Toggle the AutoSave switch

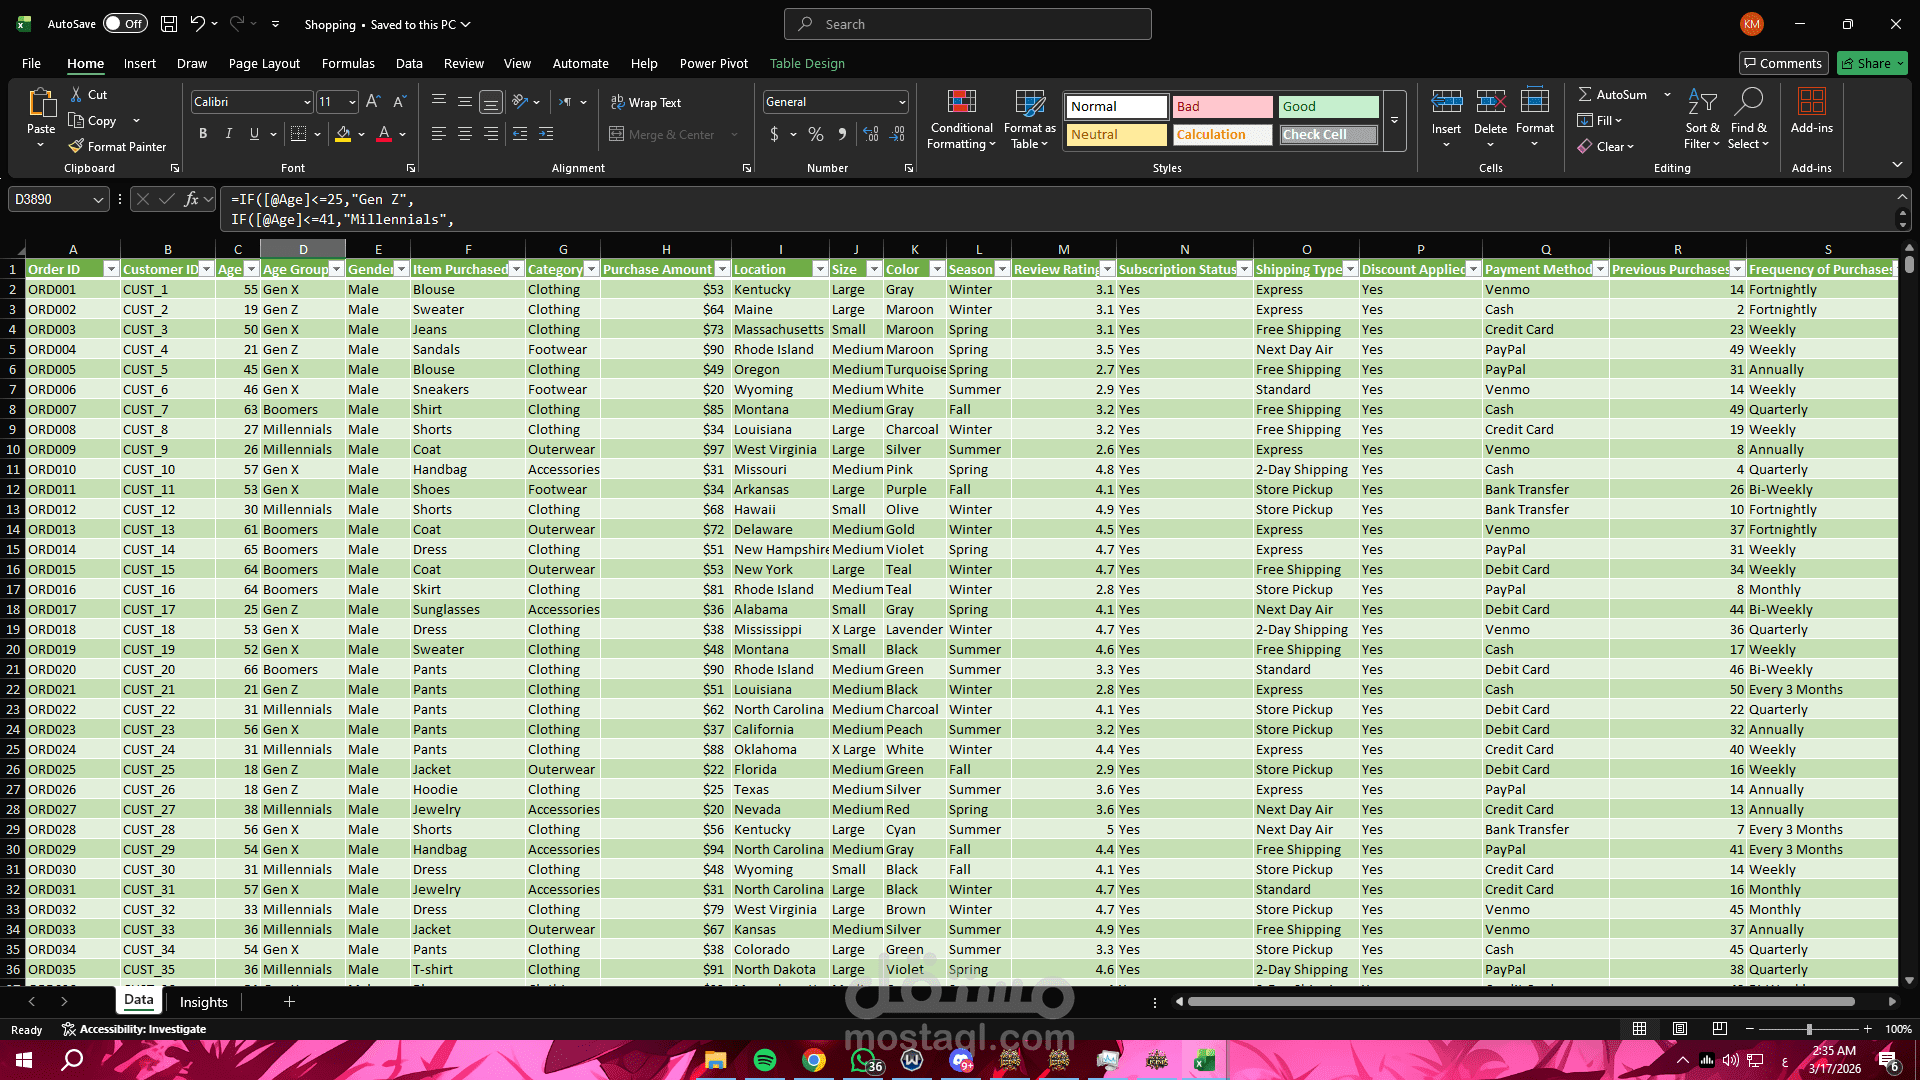(125, 24)
